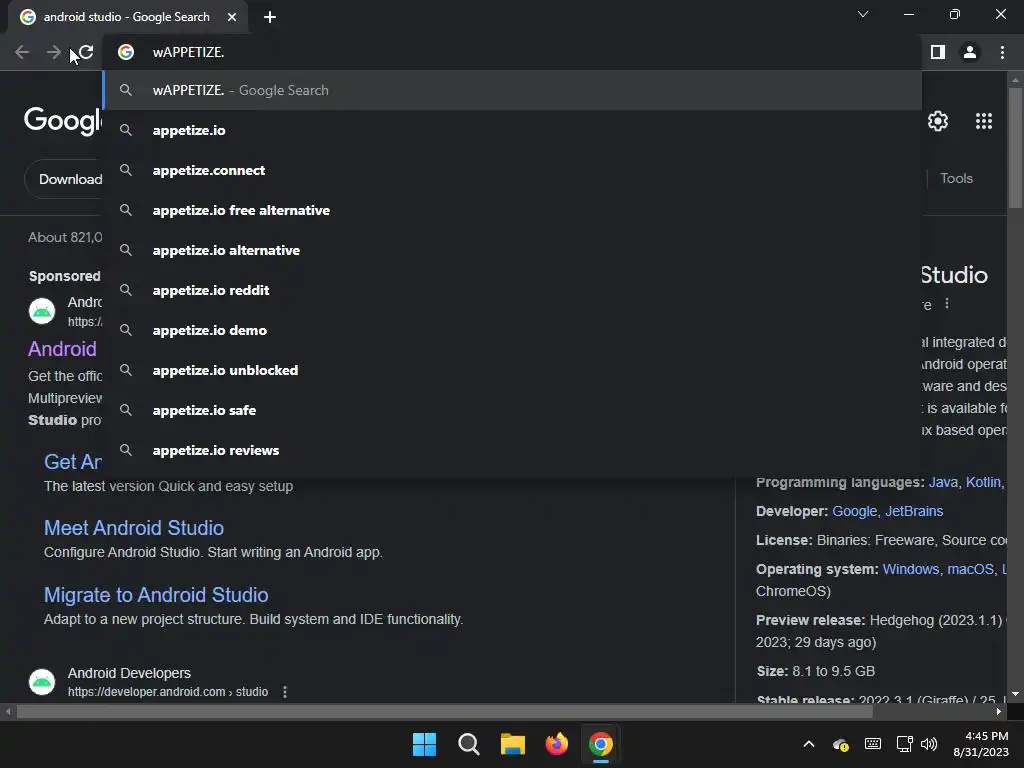The width and height of the screenshot is (1024, 768).
Task: Select appetize.io reviews suggestion
Action: coord(513,450)
